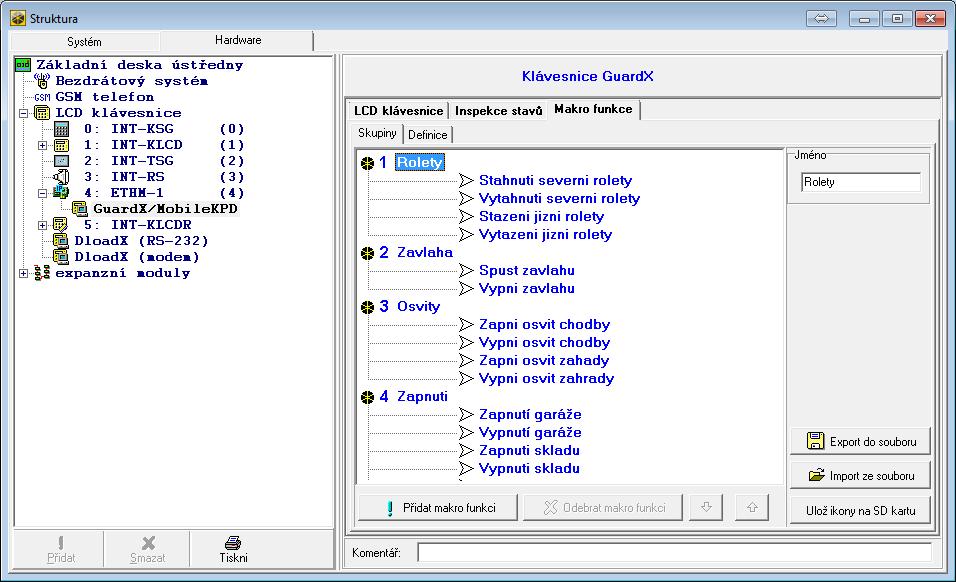
Task: Click Import ze souboru button
Action: 860,476
